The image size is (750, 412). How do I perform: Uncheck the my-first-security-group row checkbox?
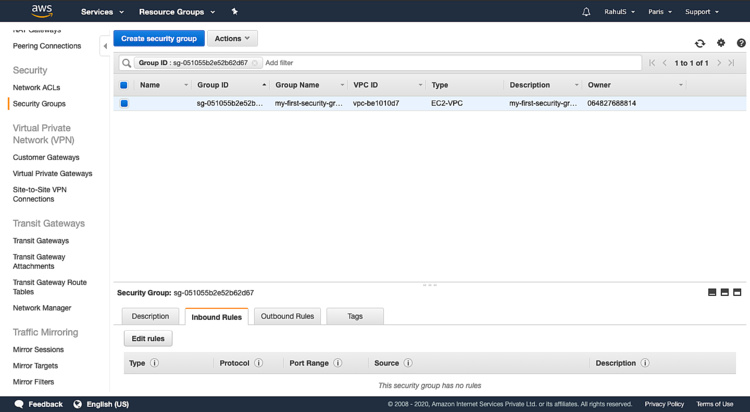pyautogui.click(x=124, y=103)
